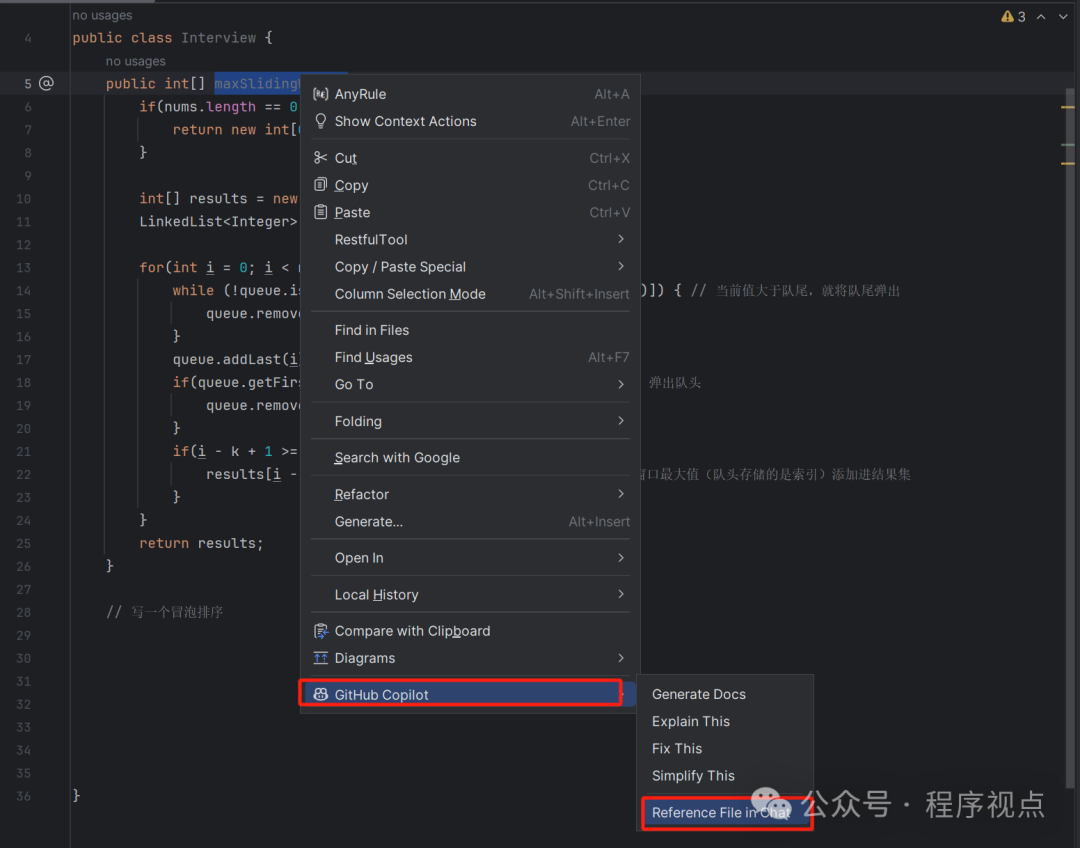This screenshot has width=1080, height=848.
Task: Select Find in Files
Action: click(x=470, y=330)
